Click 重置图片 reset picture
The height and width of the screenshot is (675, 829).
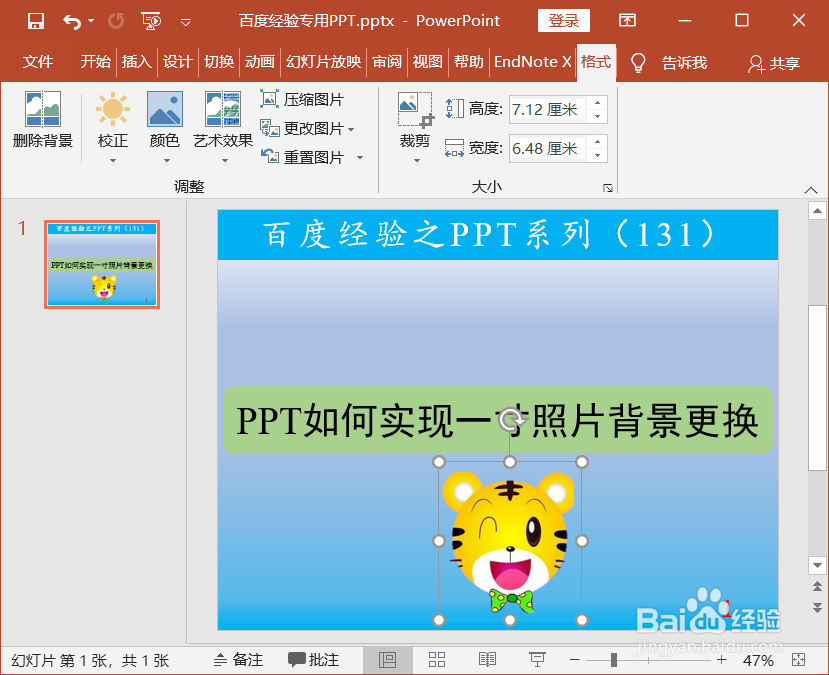pos(302,157)
